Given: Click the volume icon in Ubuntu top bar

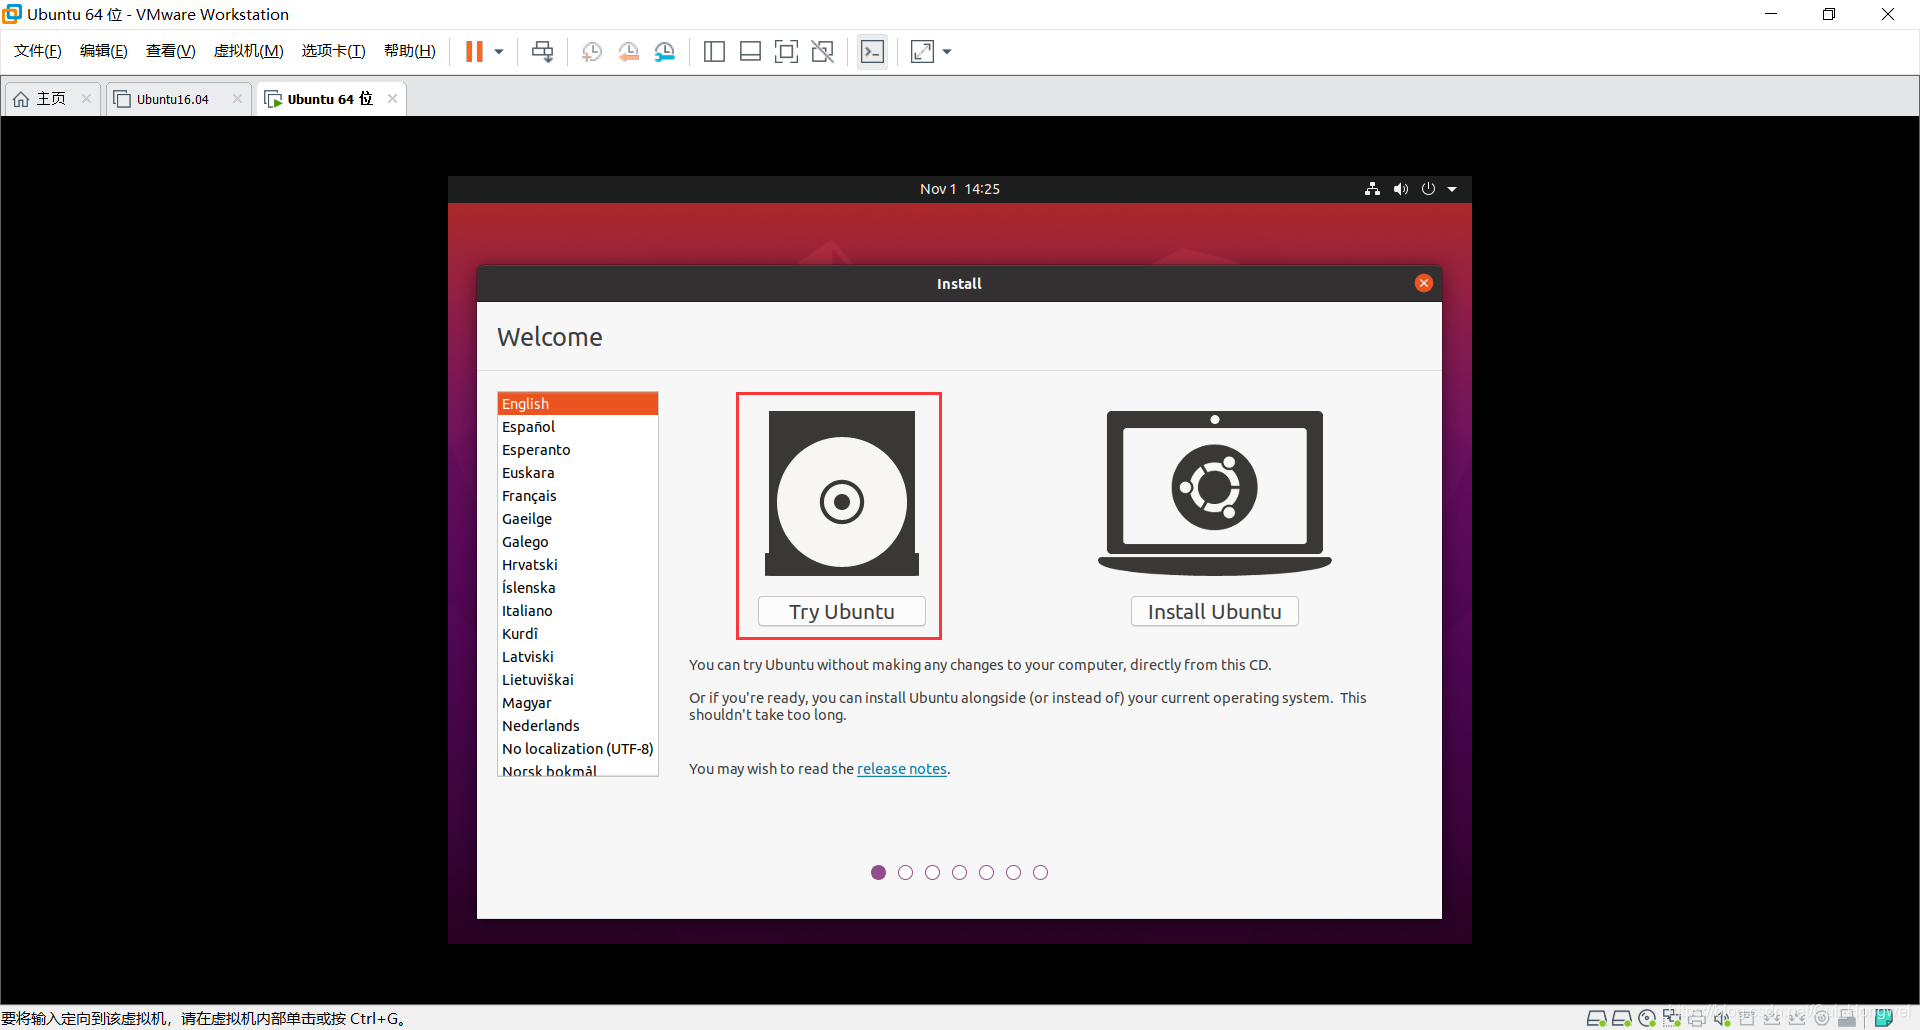Looking at the screenshot, I should pos(1400,189).
